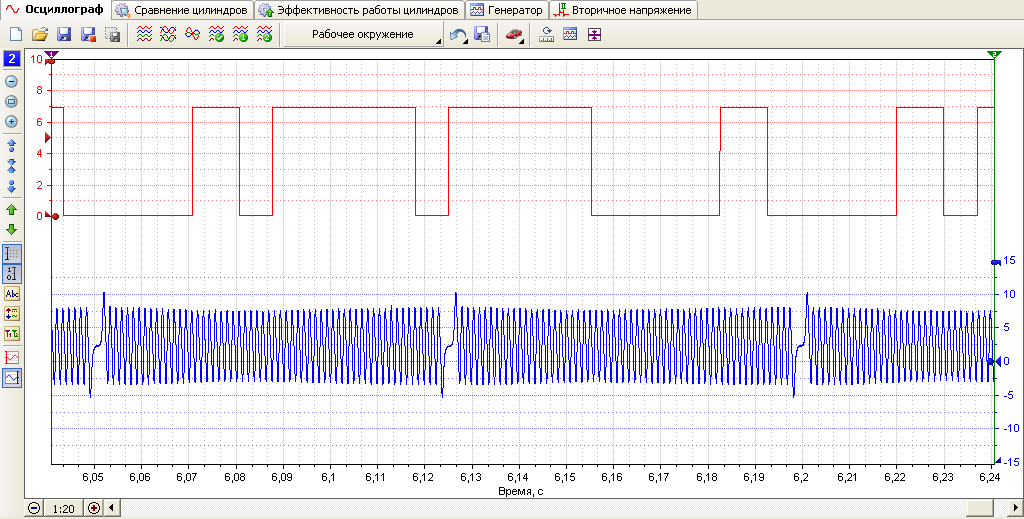
Task: Save using the blue floppy disk icon
Action: pos(64,35)
